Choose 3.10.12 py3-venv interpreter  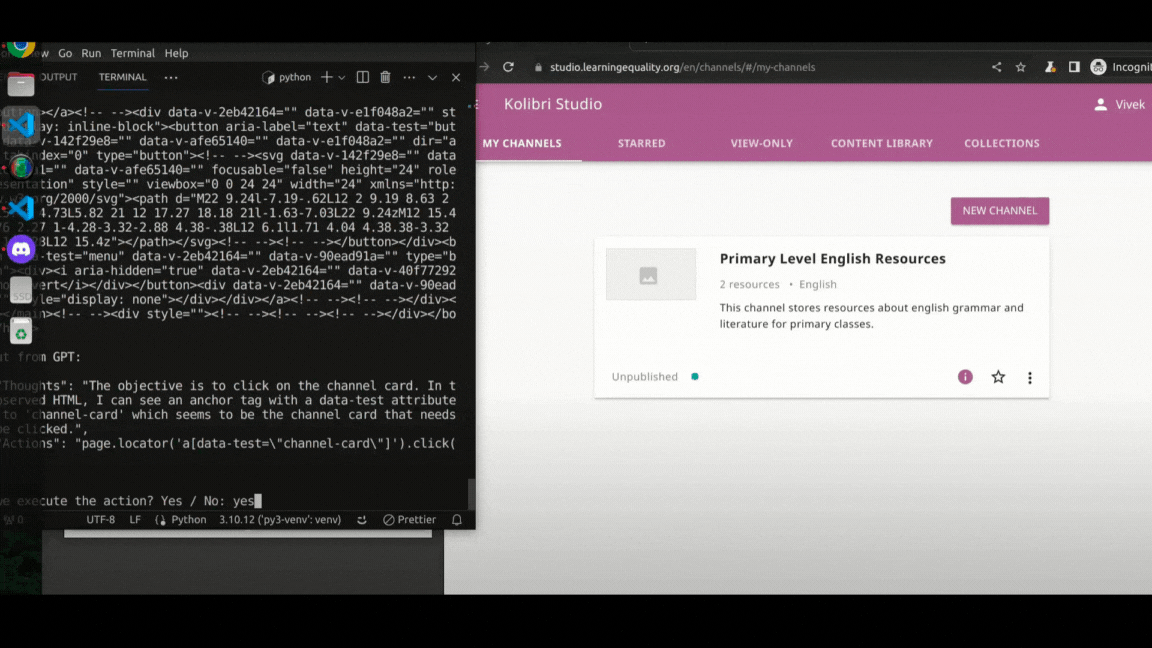pos(280,519)
